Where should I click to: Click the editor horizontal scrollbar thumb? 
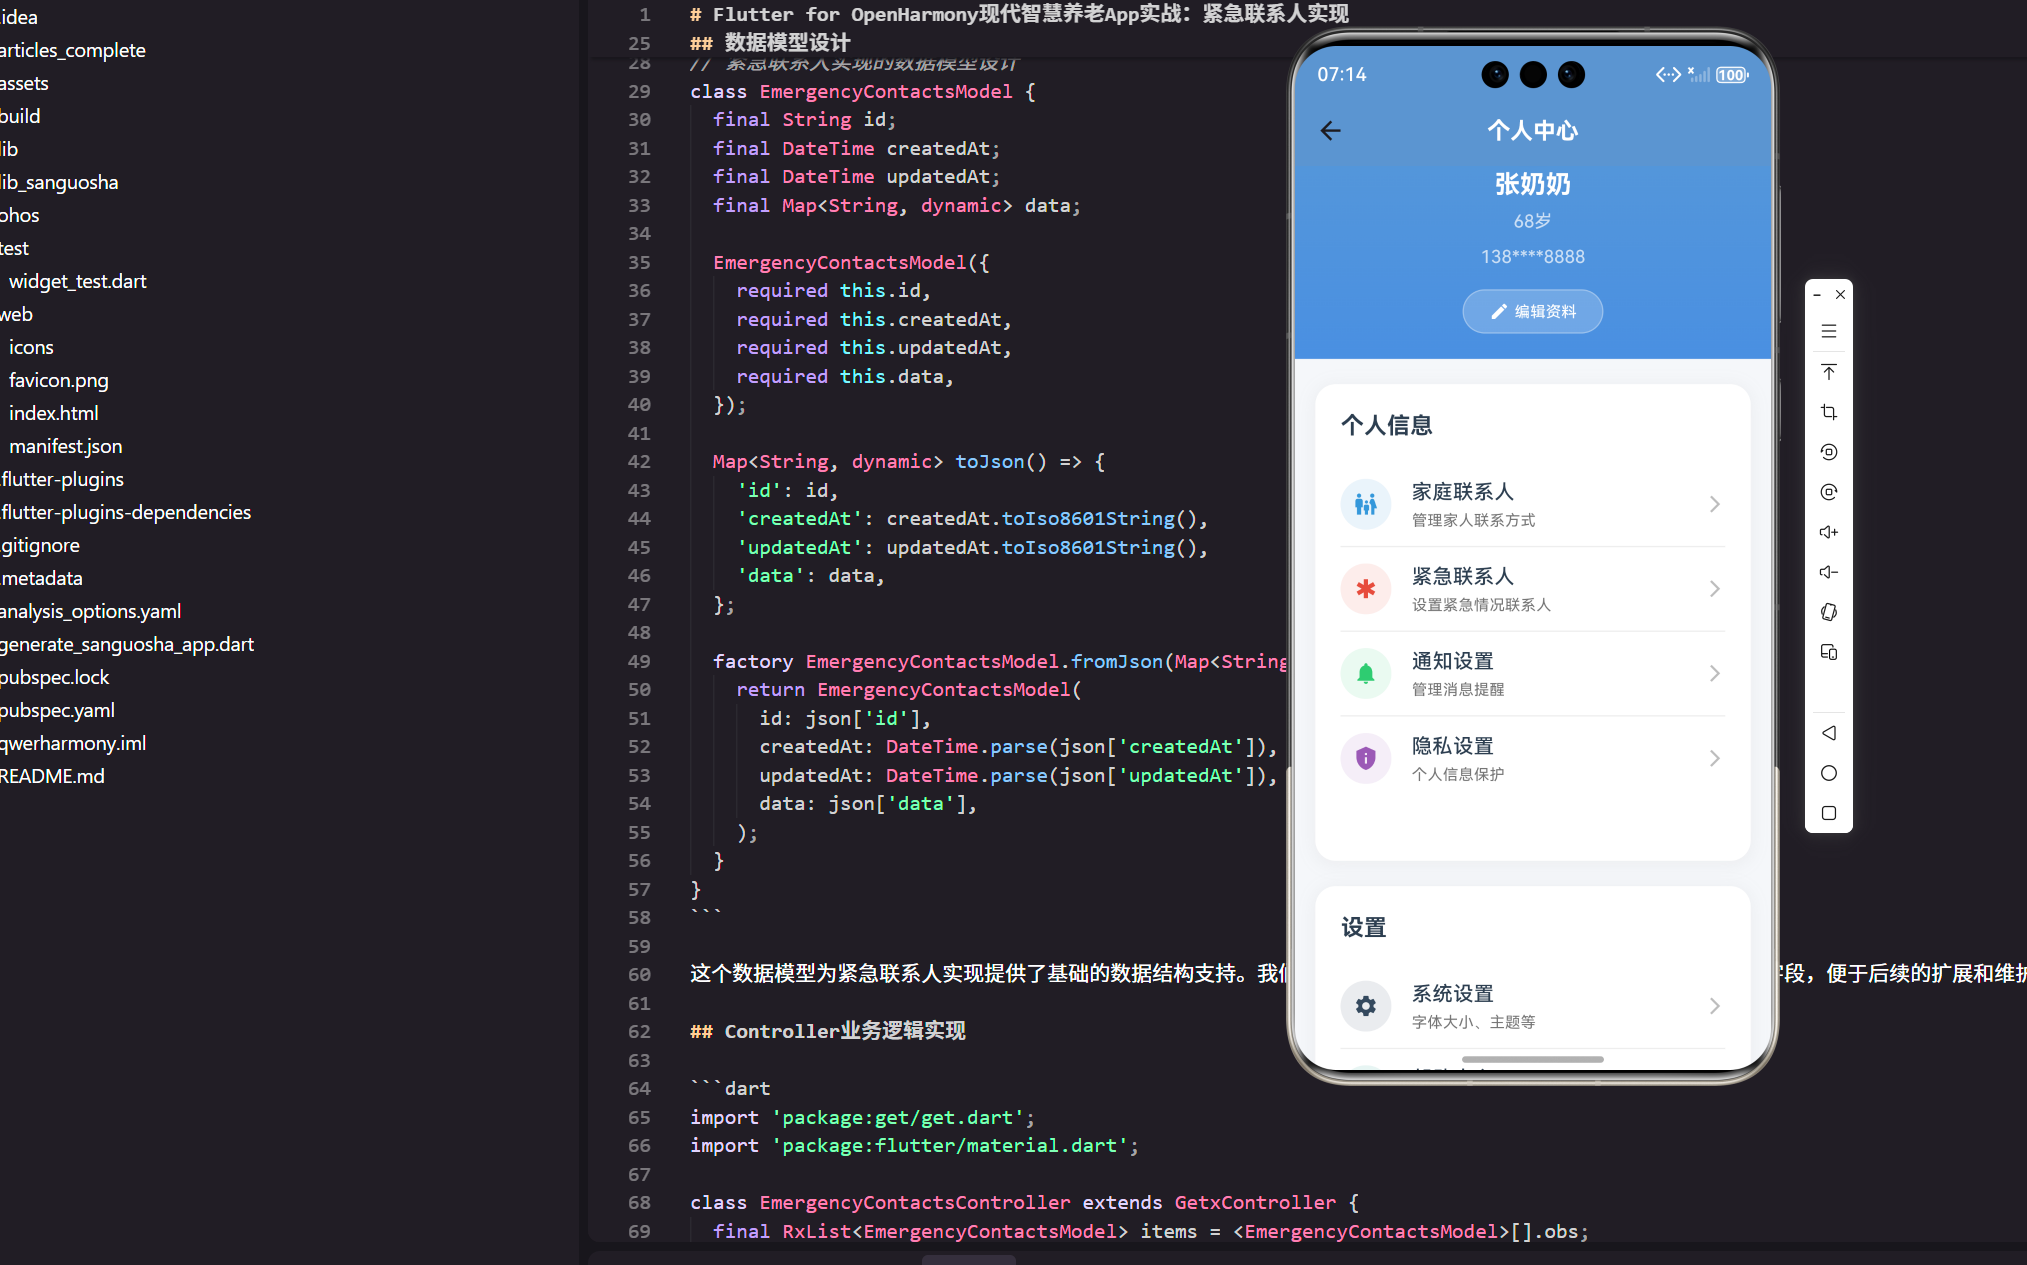click(968, 1259)
